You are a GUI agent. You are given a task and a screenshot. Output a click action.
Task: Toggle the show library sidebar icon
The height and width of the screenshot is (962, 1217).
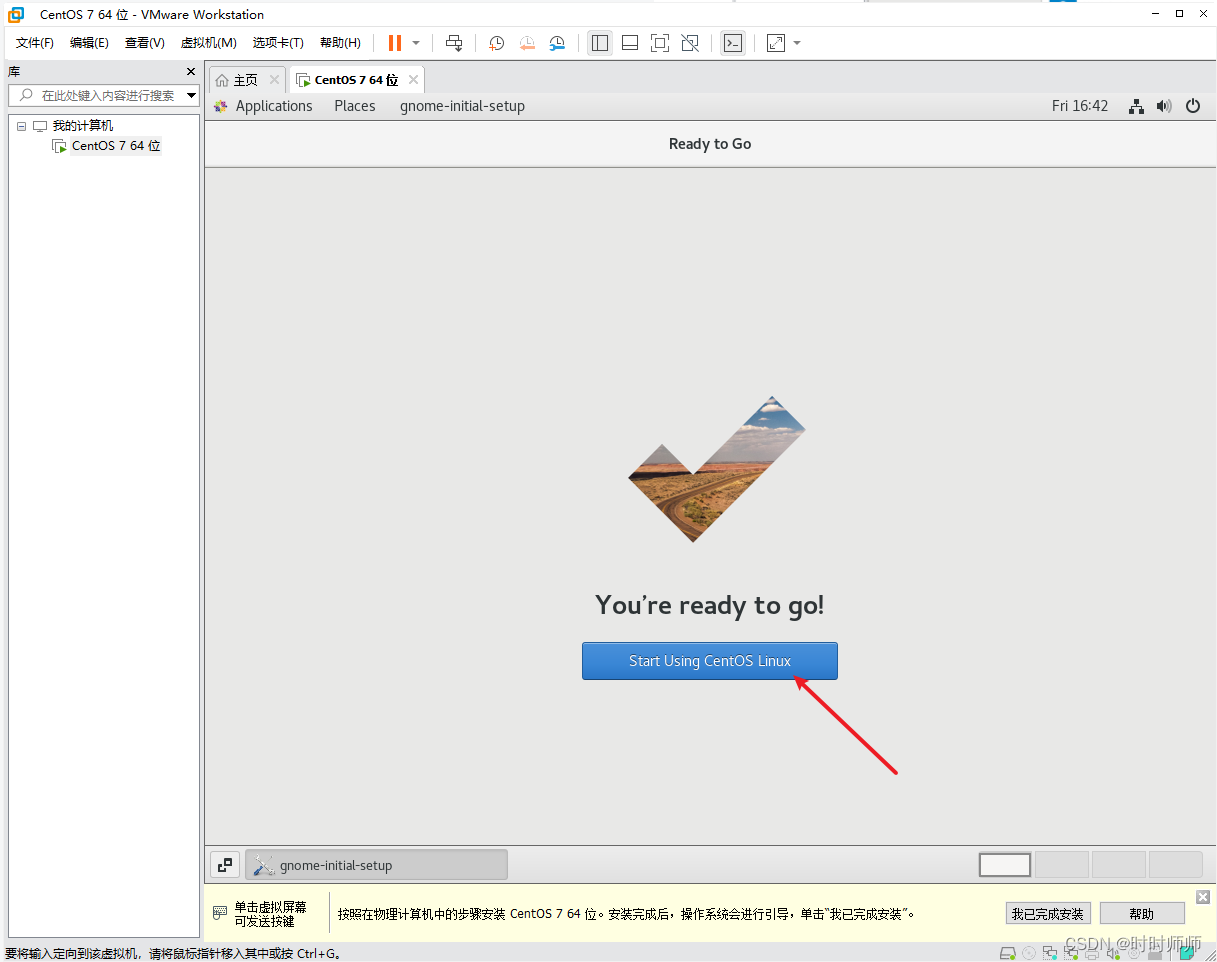[600, 43]
